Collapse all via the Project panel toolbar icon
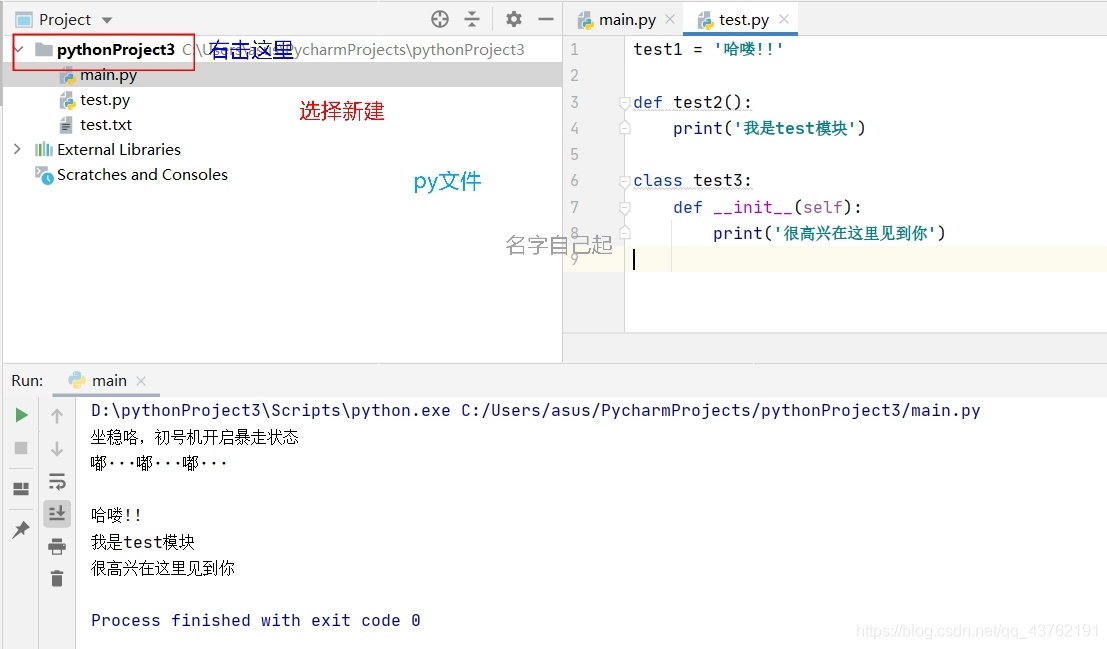This screenshot has width=1107, height=649. pos(472,19)
